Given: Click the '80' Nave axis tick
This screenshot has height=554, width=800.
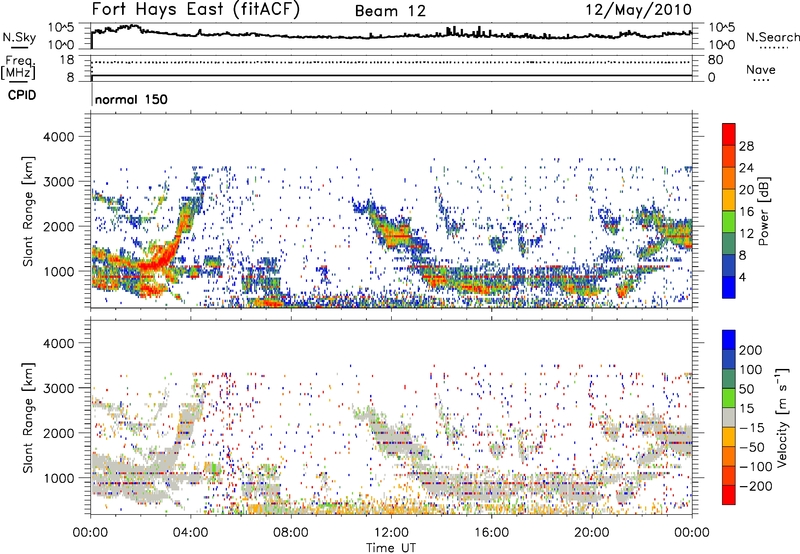Looking at the screenshot, I should [x=715, y=60].
